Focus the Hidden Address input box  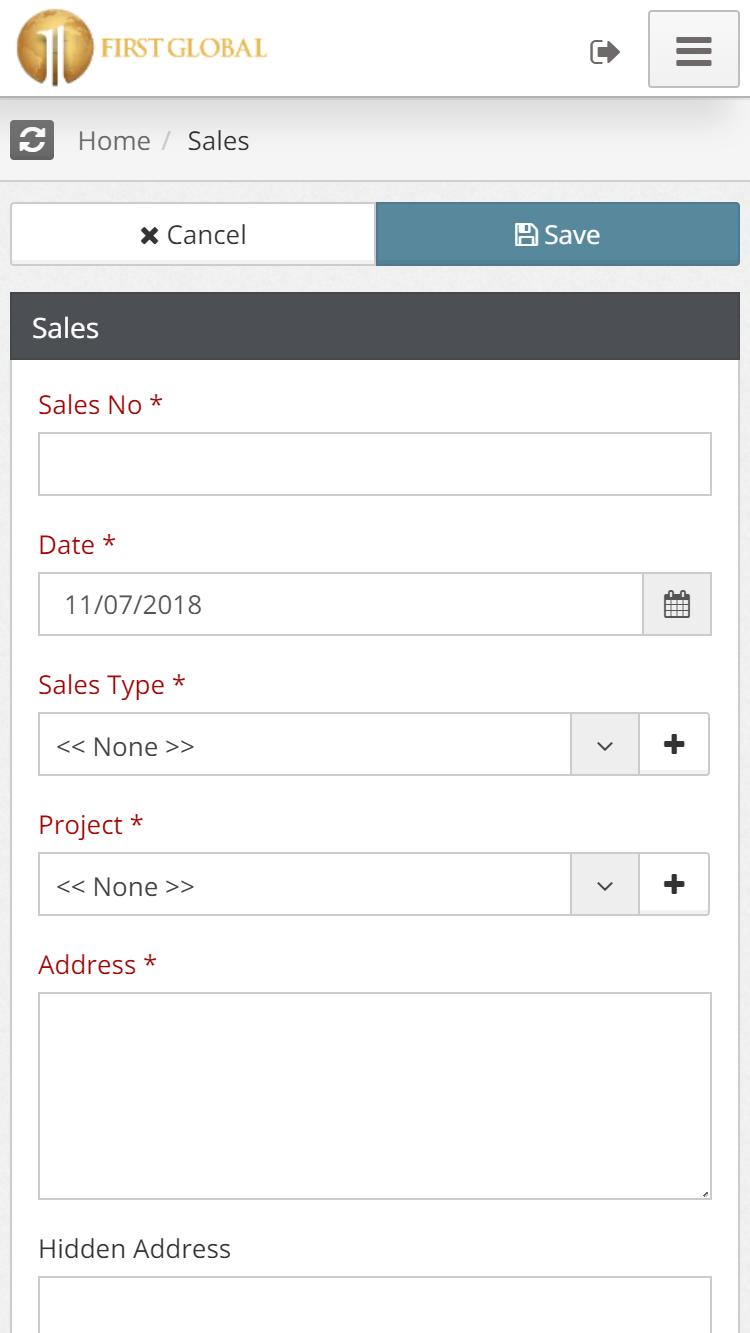pyautogui.click(x=375, y=1305)
